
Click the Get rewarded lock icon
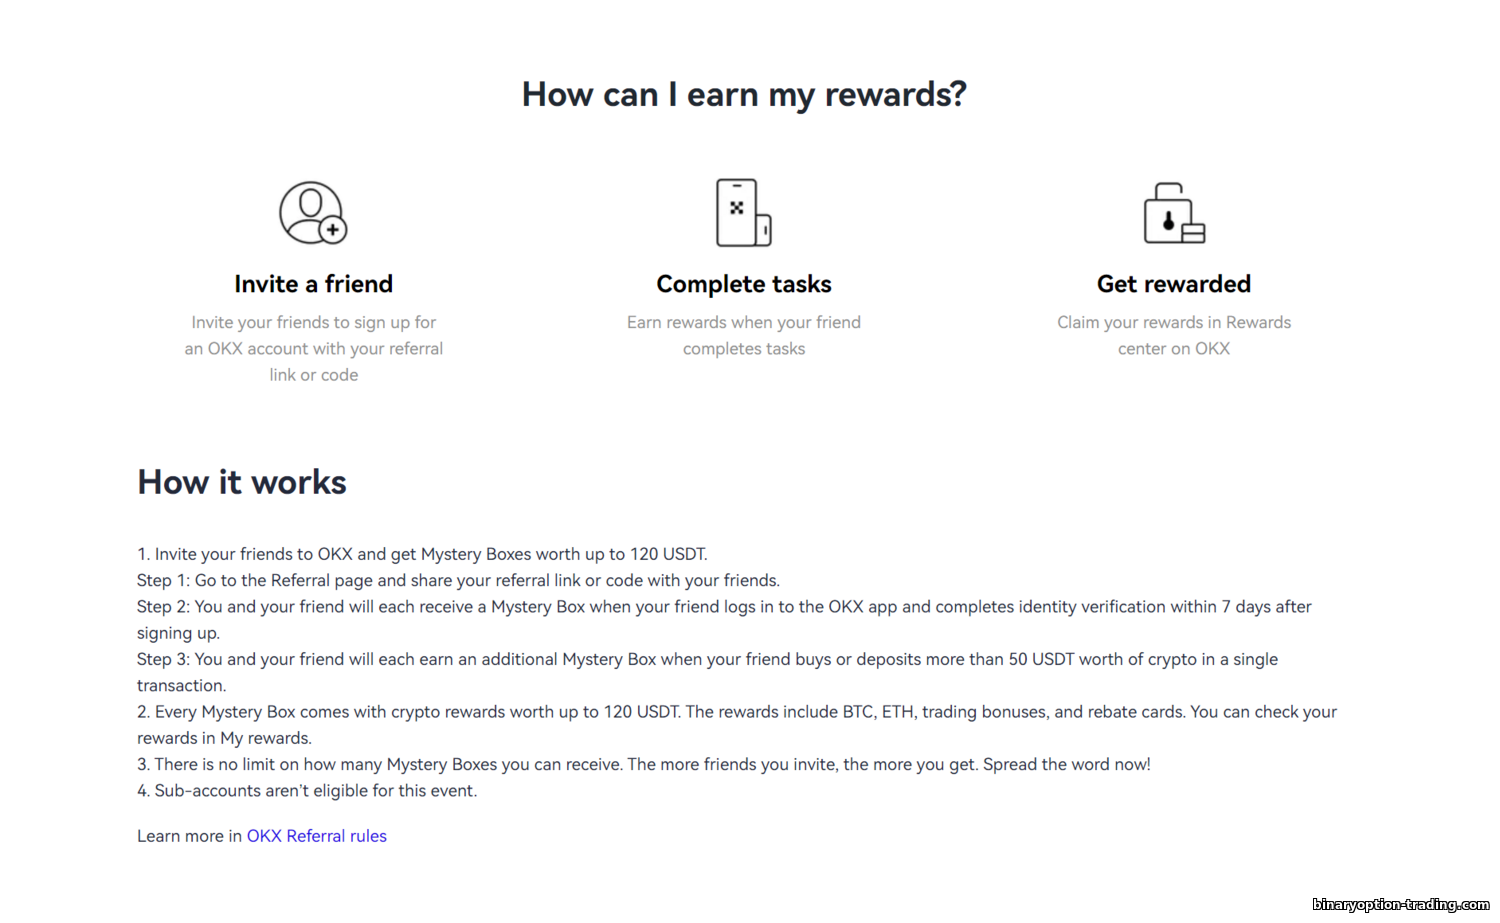tap(1174, 212)
